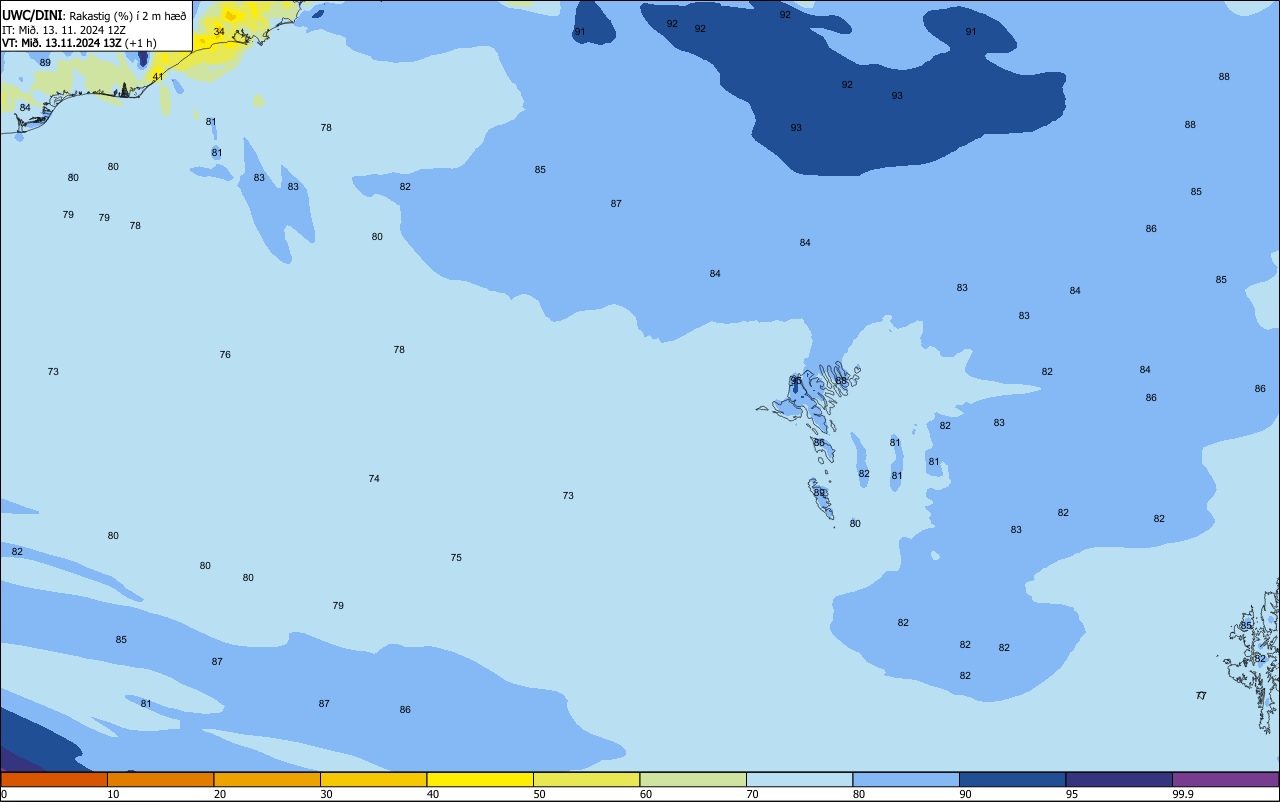Viewport: 1280px width, 802px height.
Task: Click the '34' humidity value on the map
Action: pos(219,32)
